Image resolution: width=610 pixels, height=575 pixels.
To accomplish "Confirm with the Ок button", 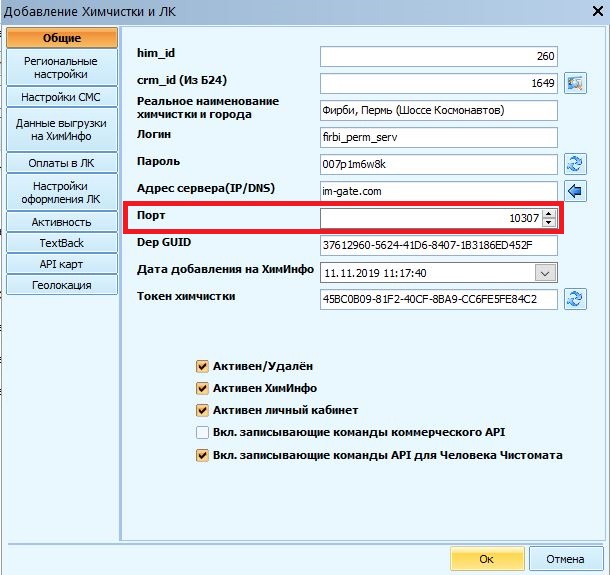I will point(487,559).
